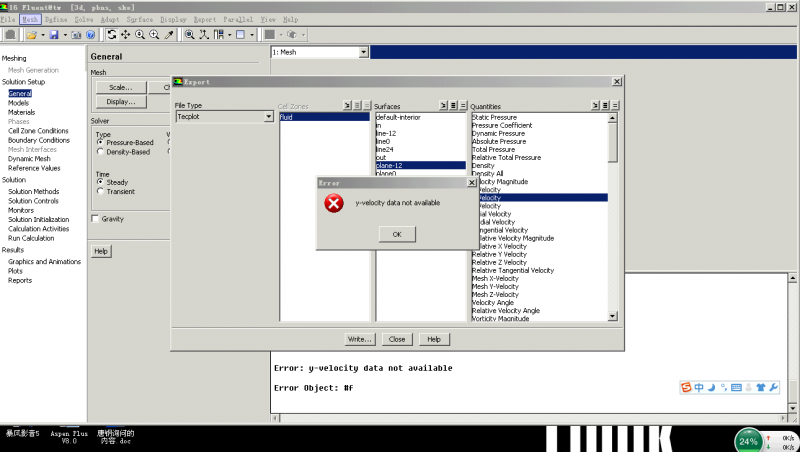Open the Report menu
The width and height of the screenshot is (800, 452).
pyautogui.click(x=205, y=19)
